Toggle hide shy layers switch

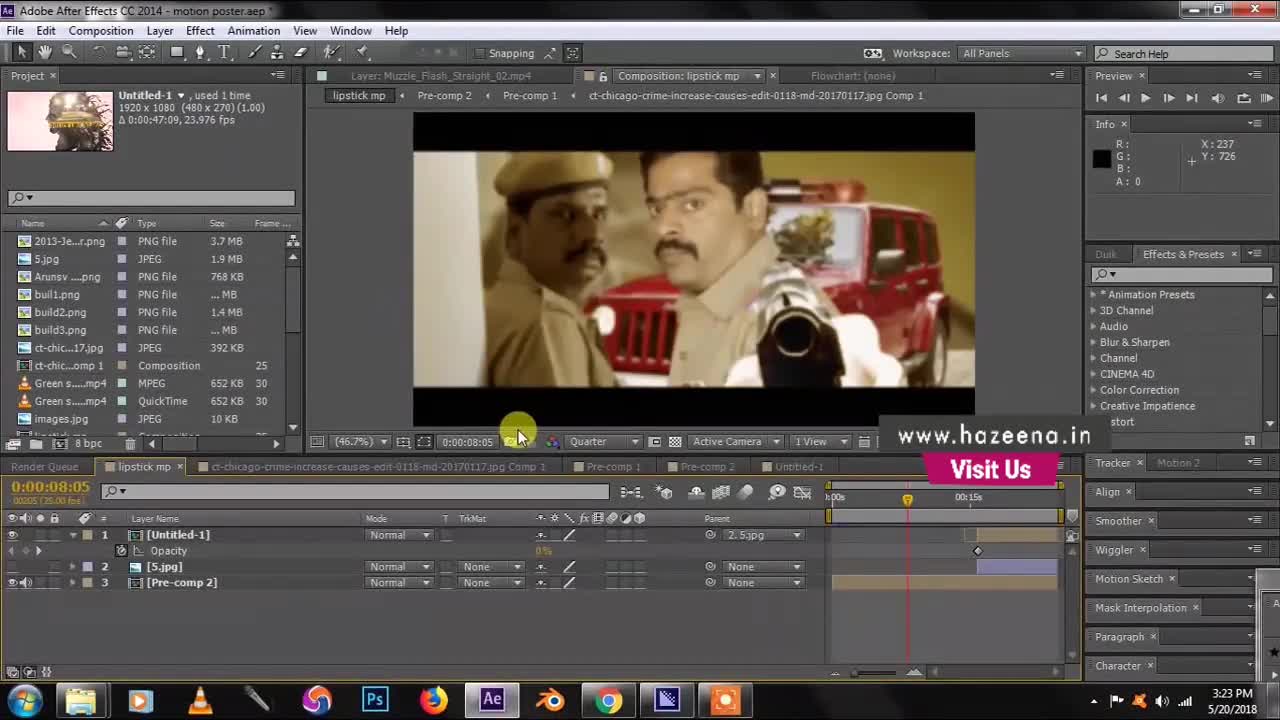tap(695, 492)
